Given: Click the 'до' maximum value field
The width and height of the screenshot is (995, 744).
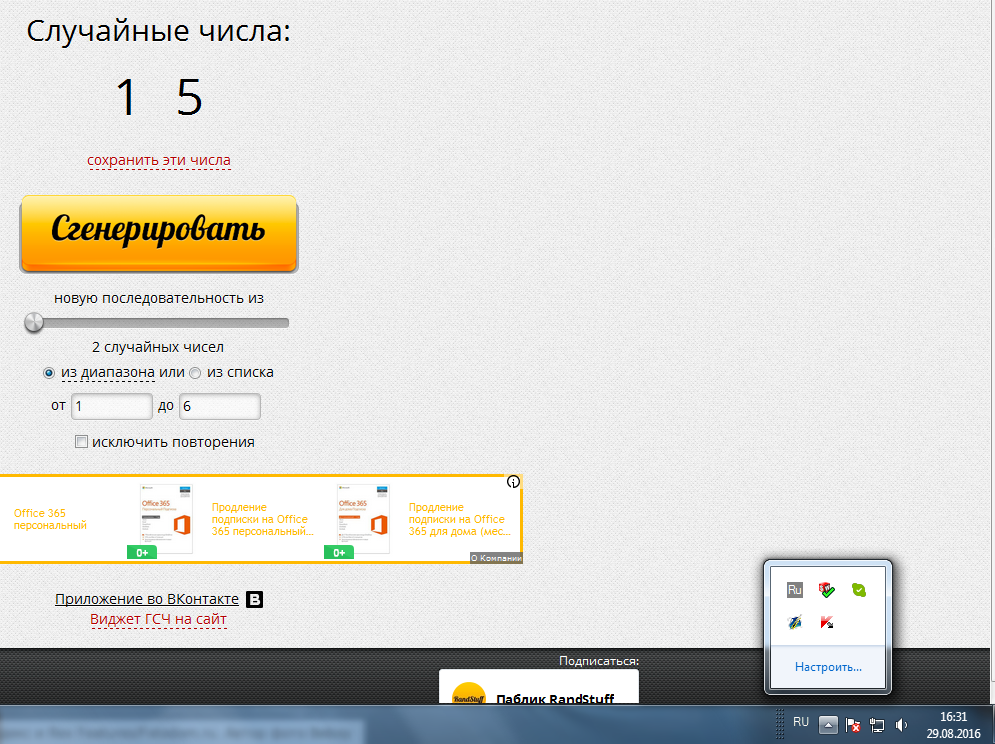Looking at the screenshot, I should [x=219, y=407].
